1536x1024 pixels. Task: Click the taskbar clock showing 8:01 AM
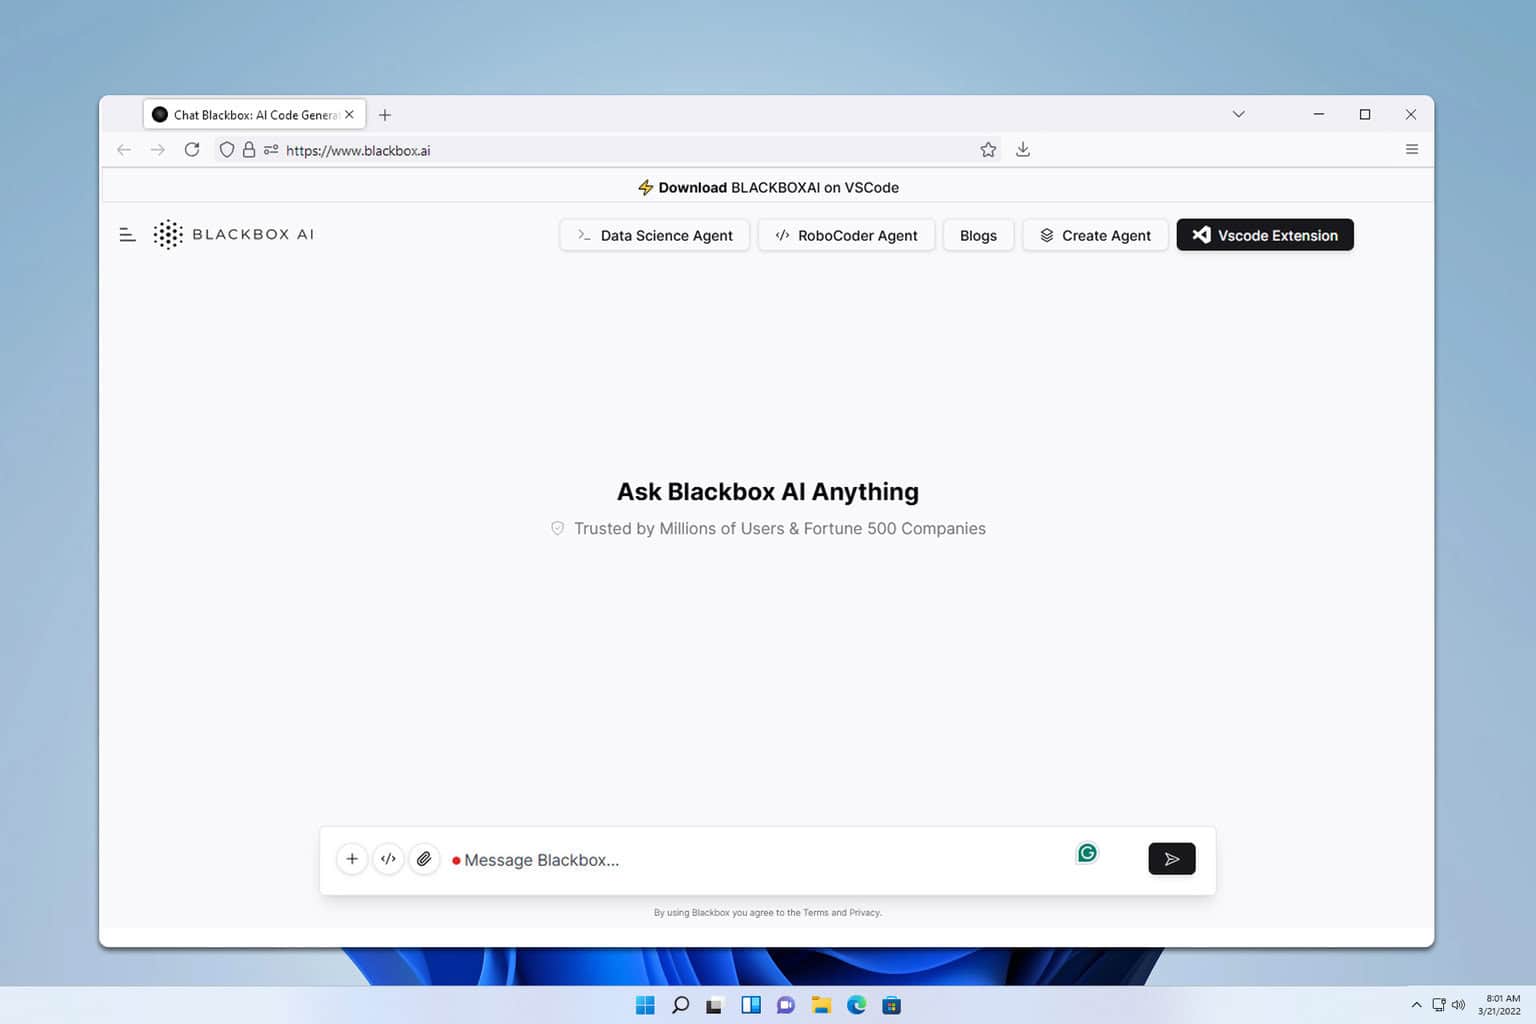click(x=1499, y=1005)
